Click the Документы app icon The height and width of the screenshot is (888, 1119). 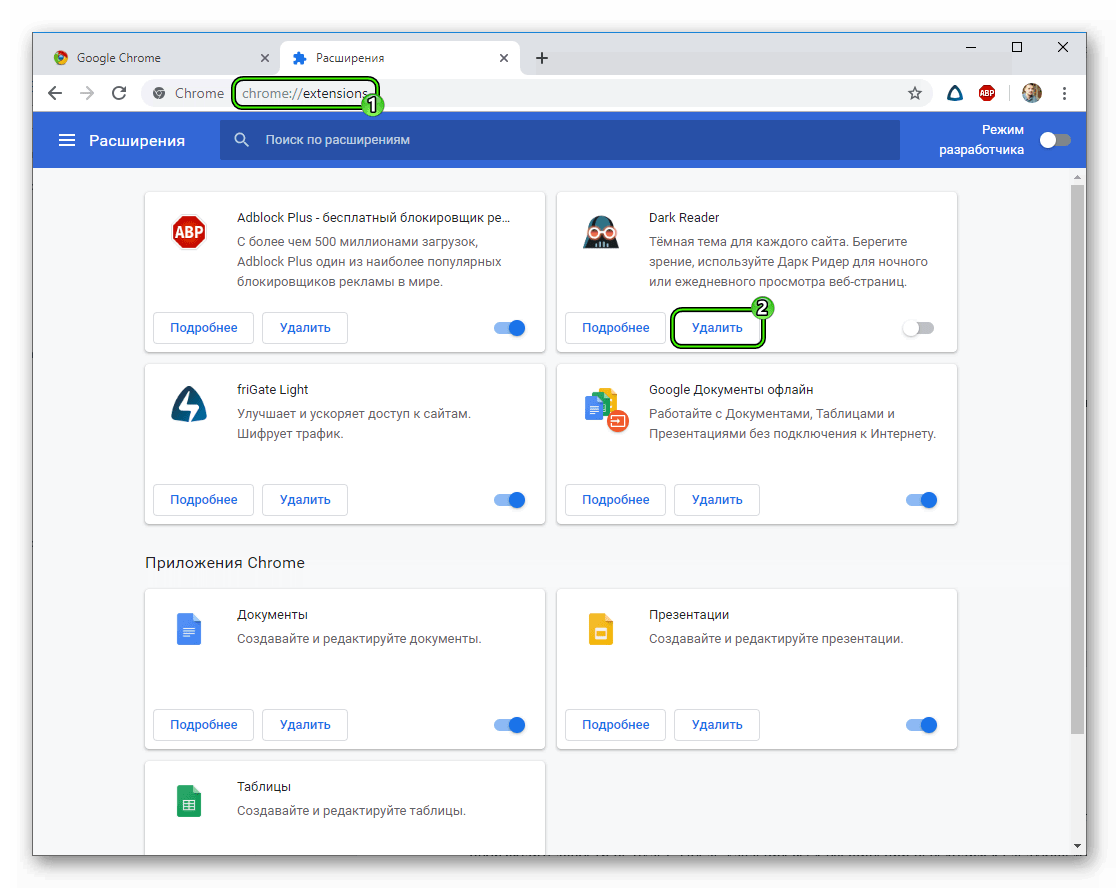click(189, 629)
